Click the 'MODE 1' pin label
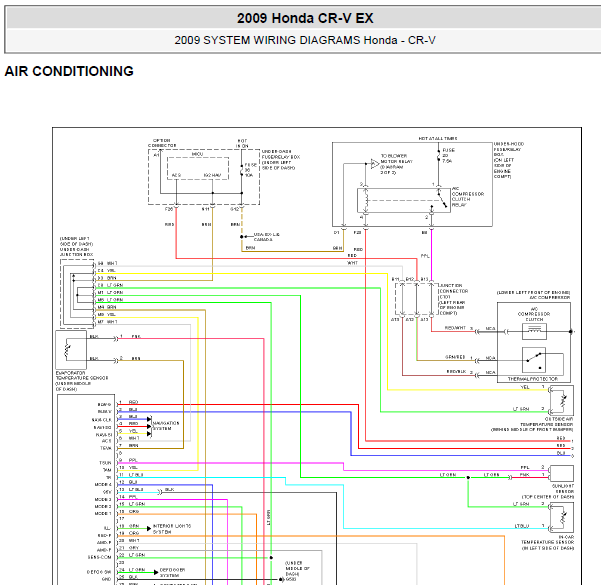Viewport: 601px width, 585px height. (x=103, y=513)
